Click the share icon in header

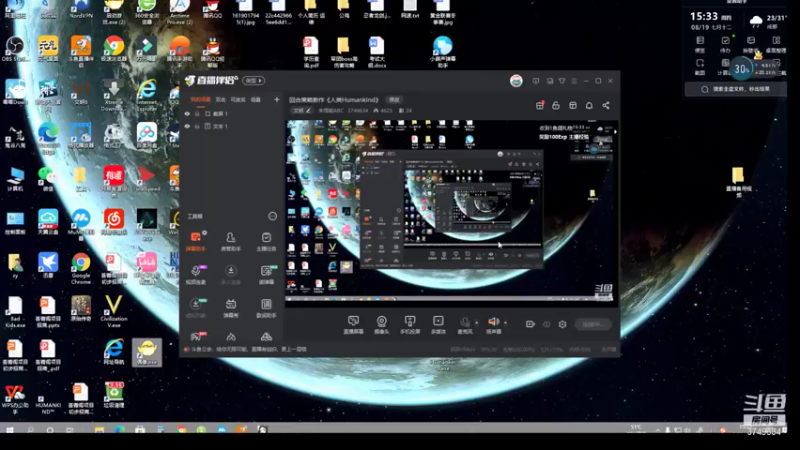[606, 105]
